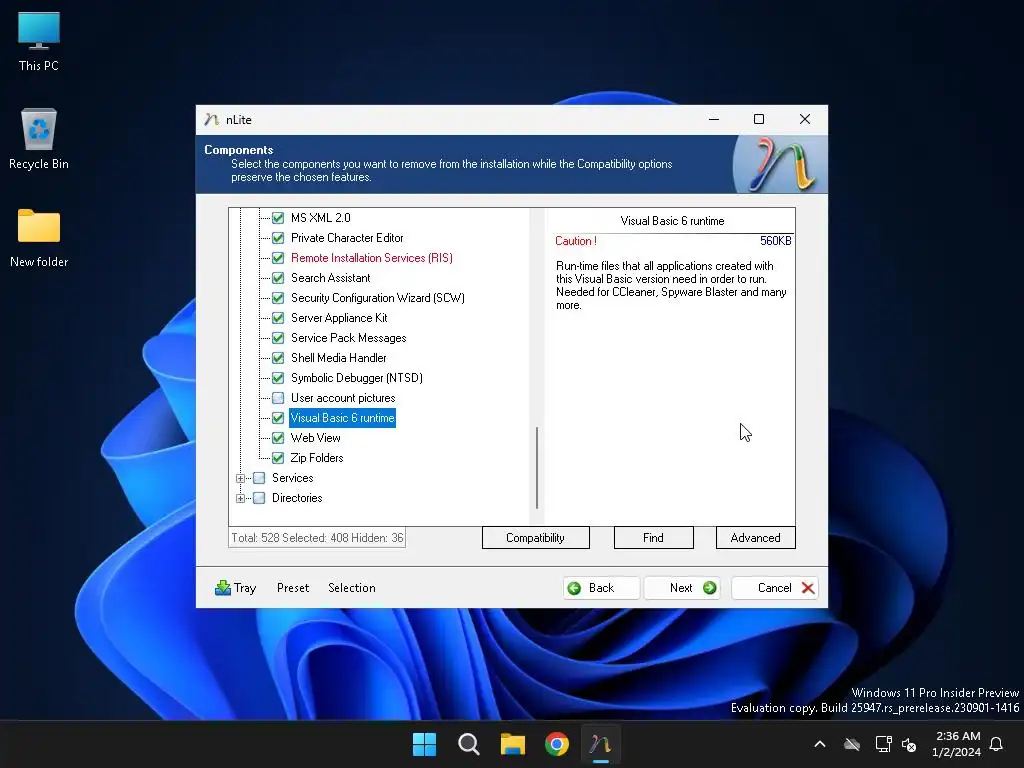Open taskbar Search
1024x768 pixels.
click(468, 744)
